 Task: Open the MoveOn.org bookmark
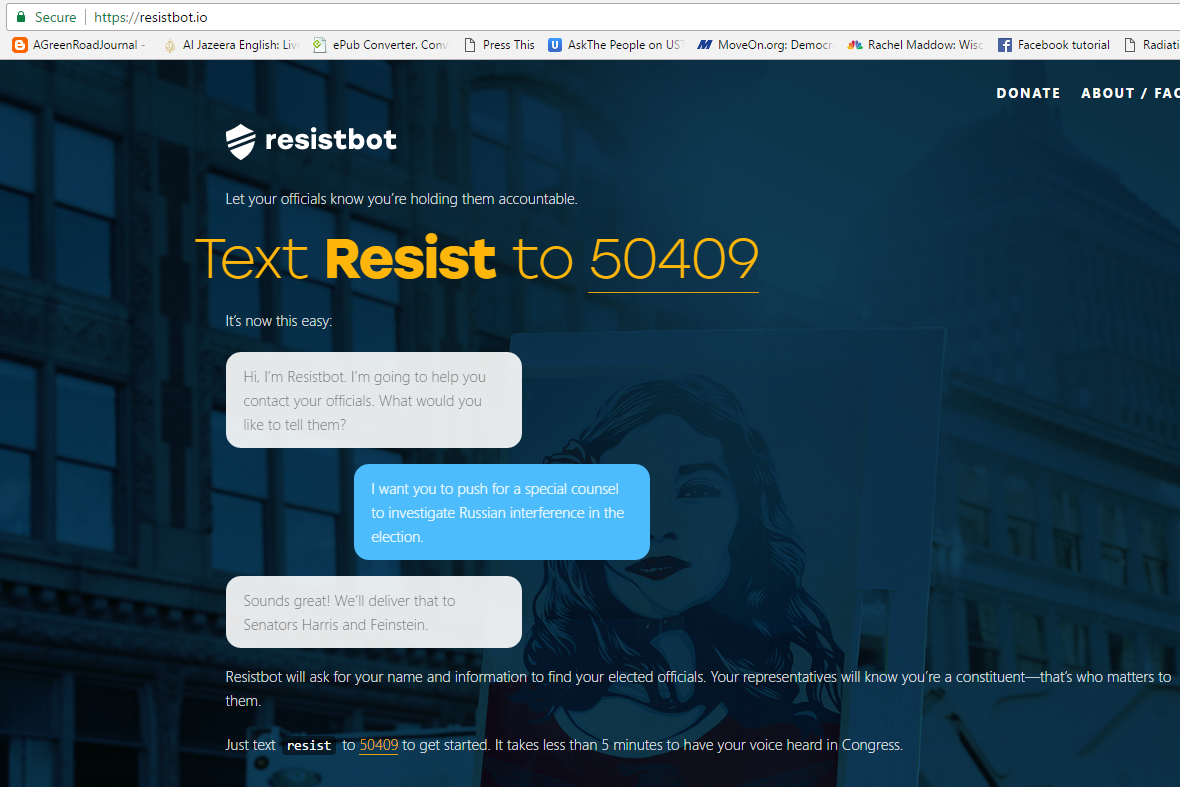coord(765,45)
